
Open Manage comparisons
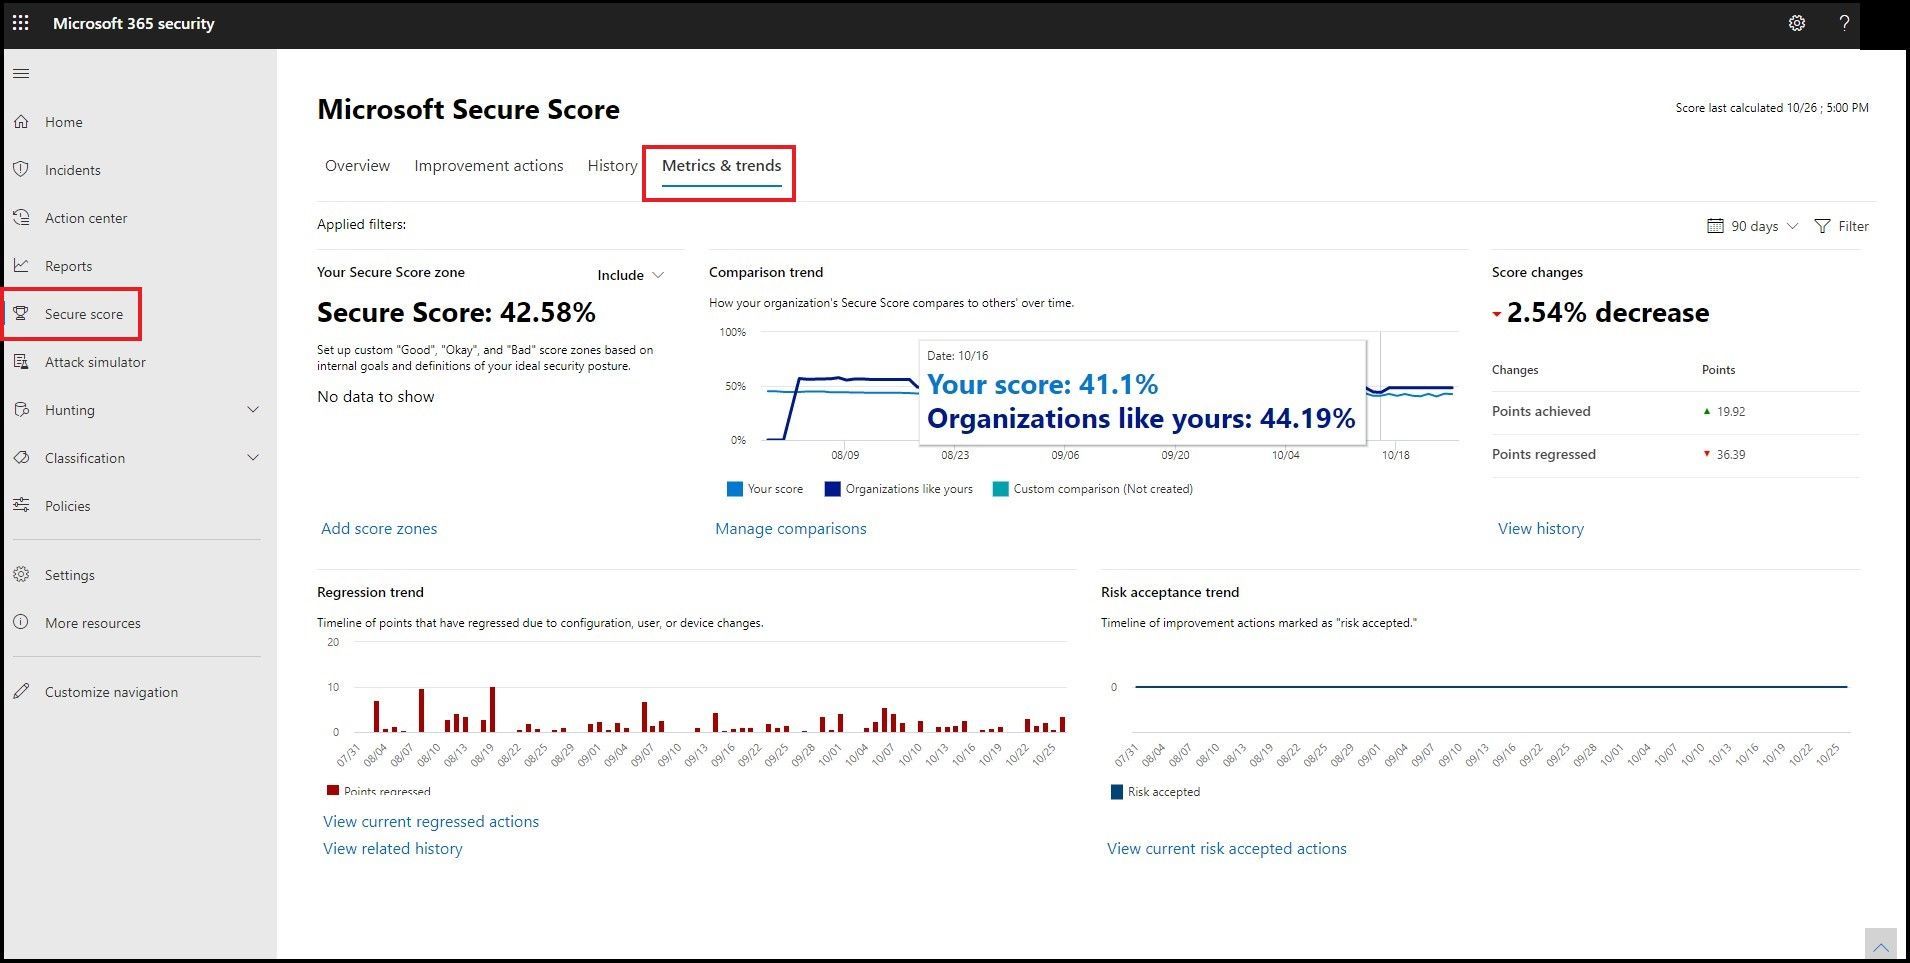[x=790, y=528]
